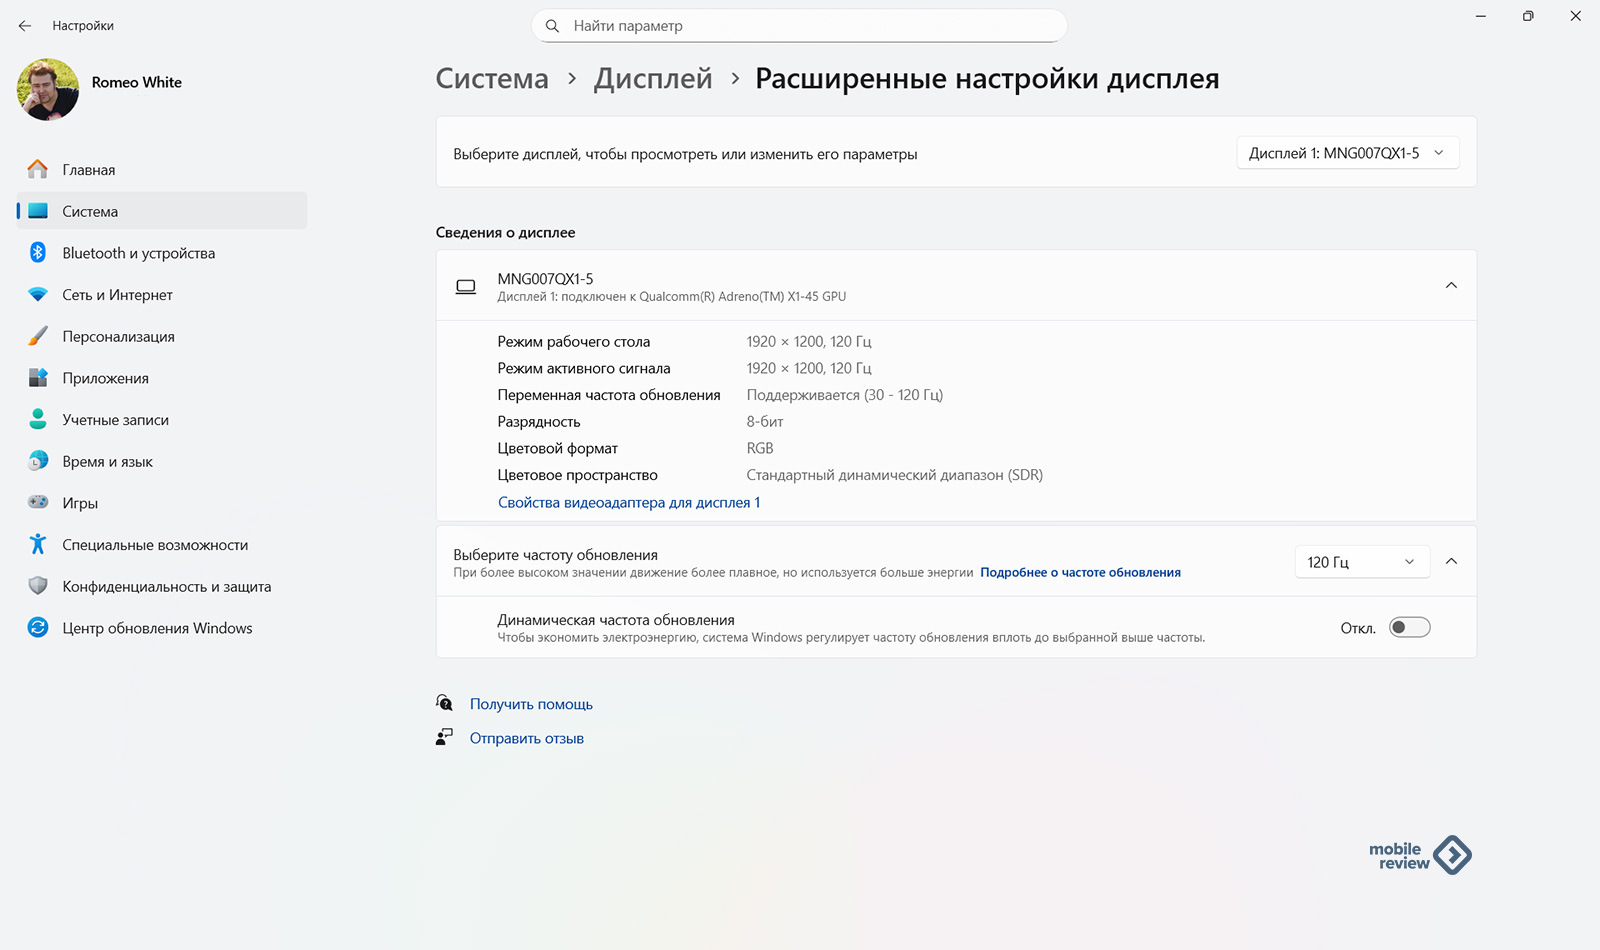This screenshot has height=950, width=1600.
Task: Collapse the MNG007QX1-5 display info section
Action: [x=1451, y=286]
